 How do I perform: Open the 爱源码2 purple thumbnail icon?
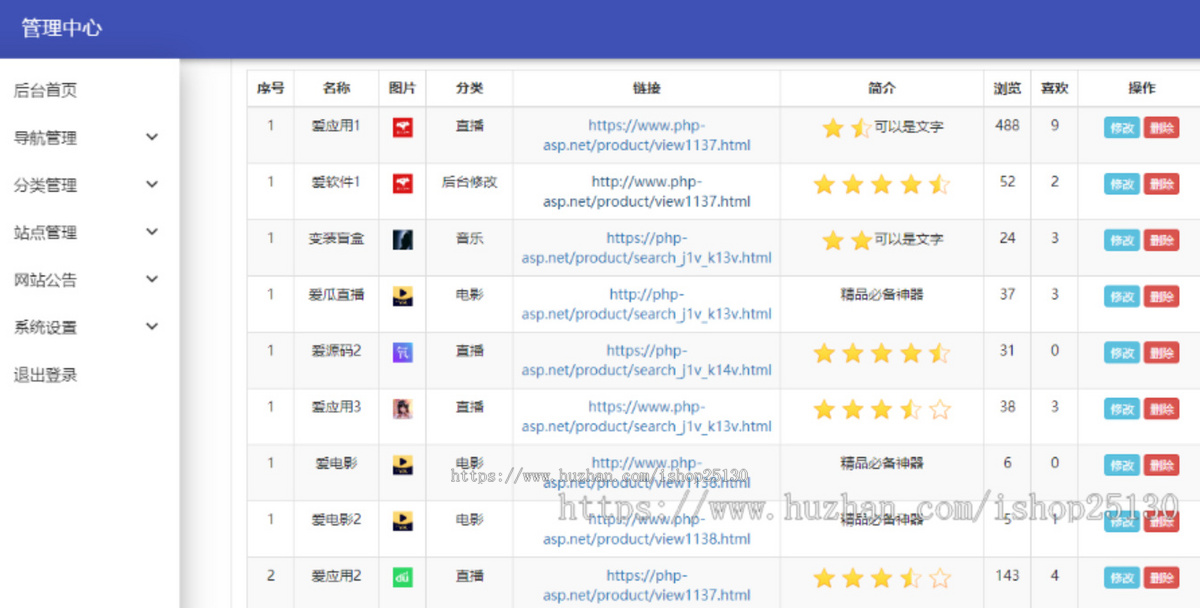403,352
